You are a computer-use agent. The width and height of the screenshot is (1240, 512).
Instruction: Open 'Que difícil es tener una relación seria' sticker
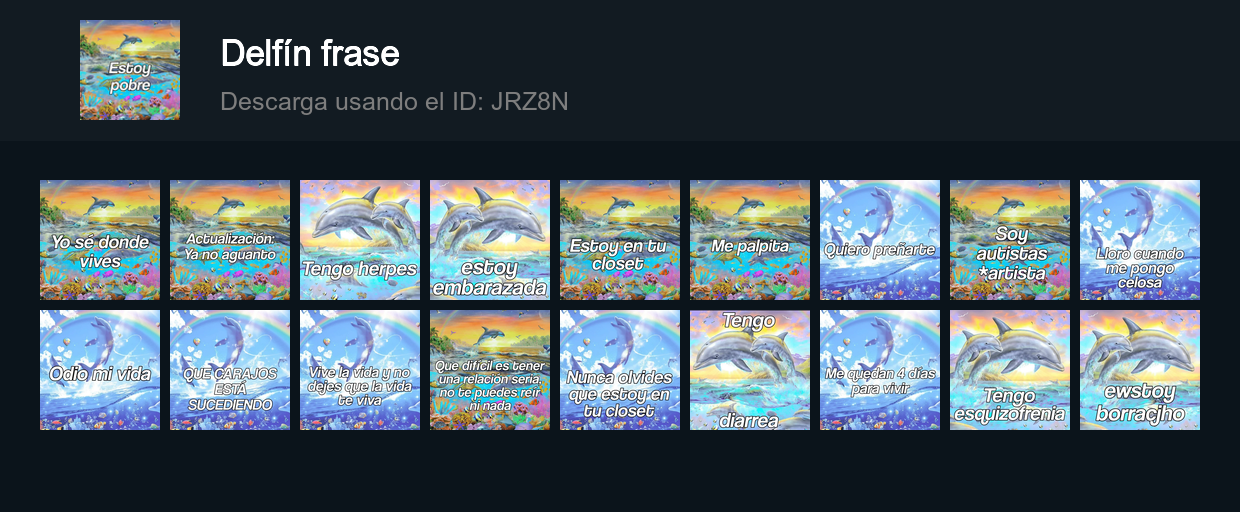pyautogui.click(x=490, y=370)
